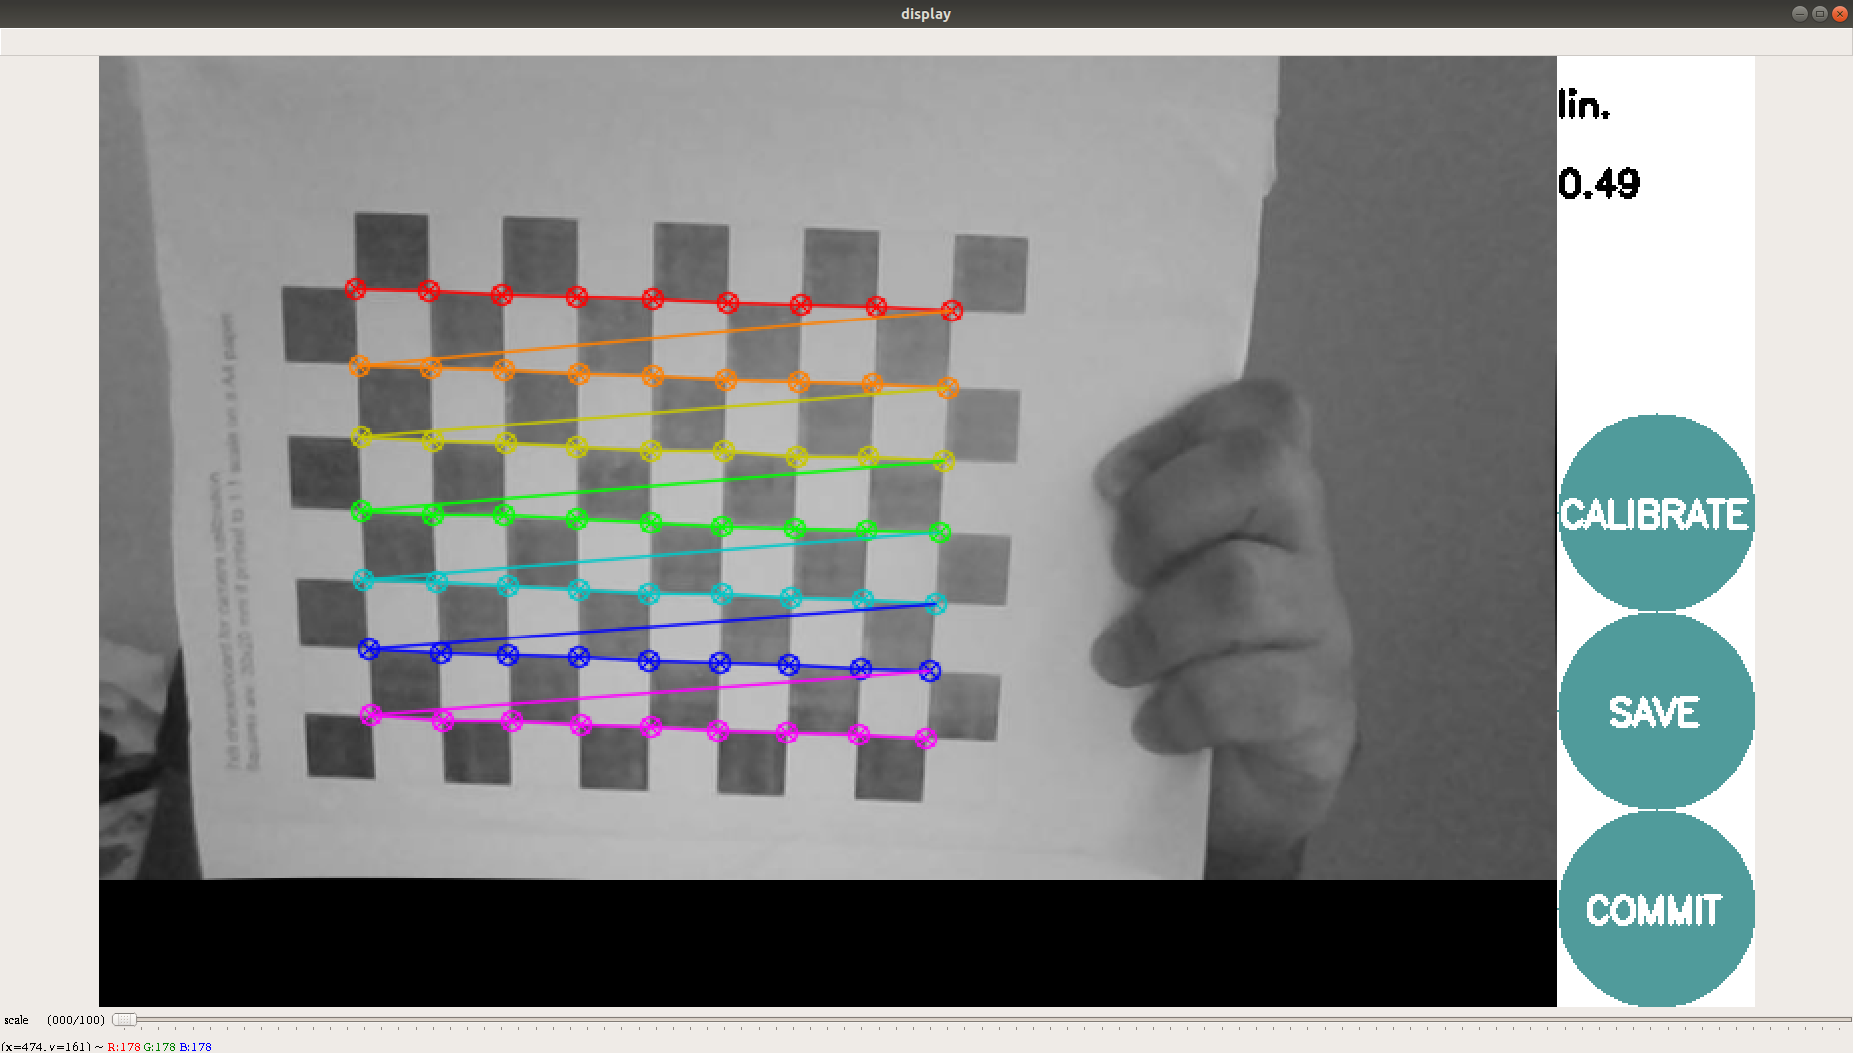The width and height of the screenshot is (1853, 1053).
Task: Click the scale label in bottom bar
Action: (x=15, y=1020)
